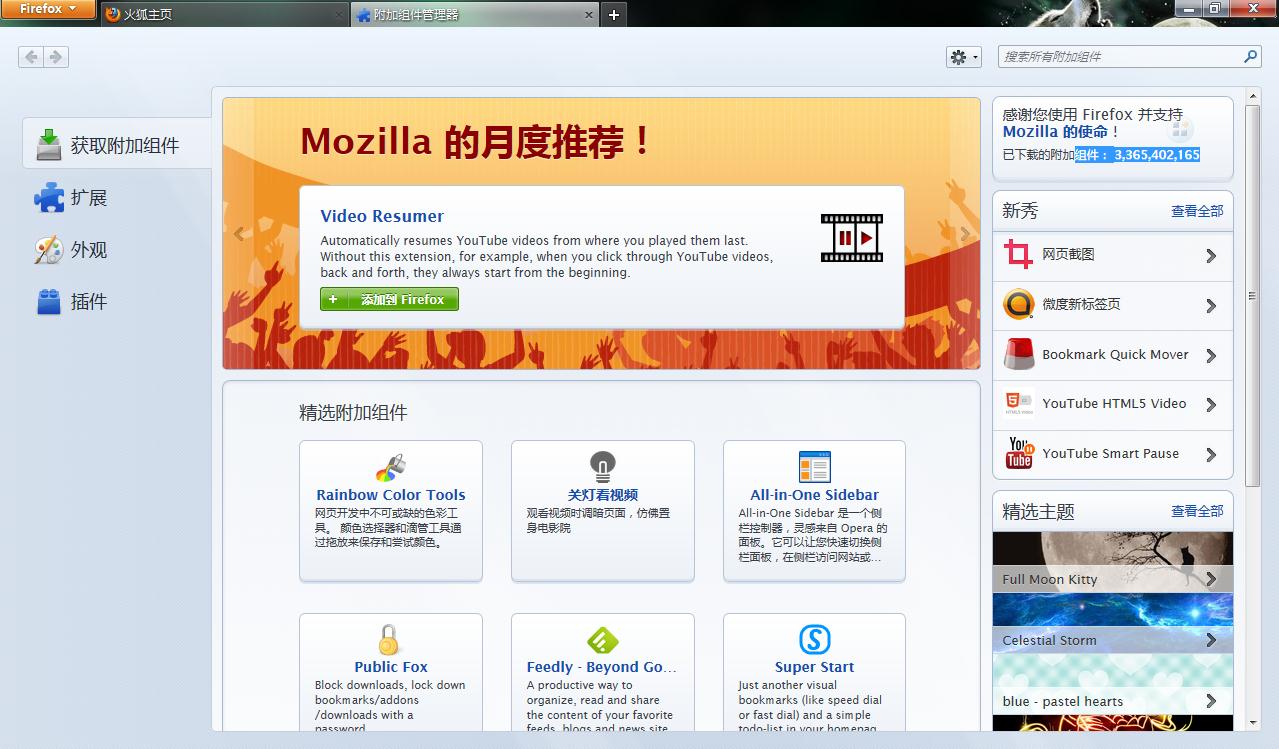This screenshot has height=749, width=1279.
Task: Click the YouTube HTML5 Video icon
Action: click(1019, 403)
